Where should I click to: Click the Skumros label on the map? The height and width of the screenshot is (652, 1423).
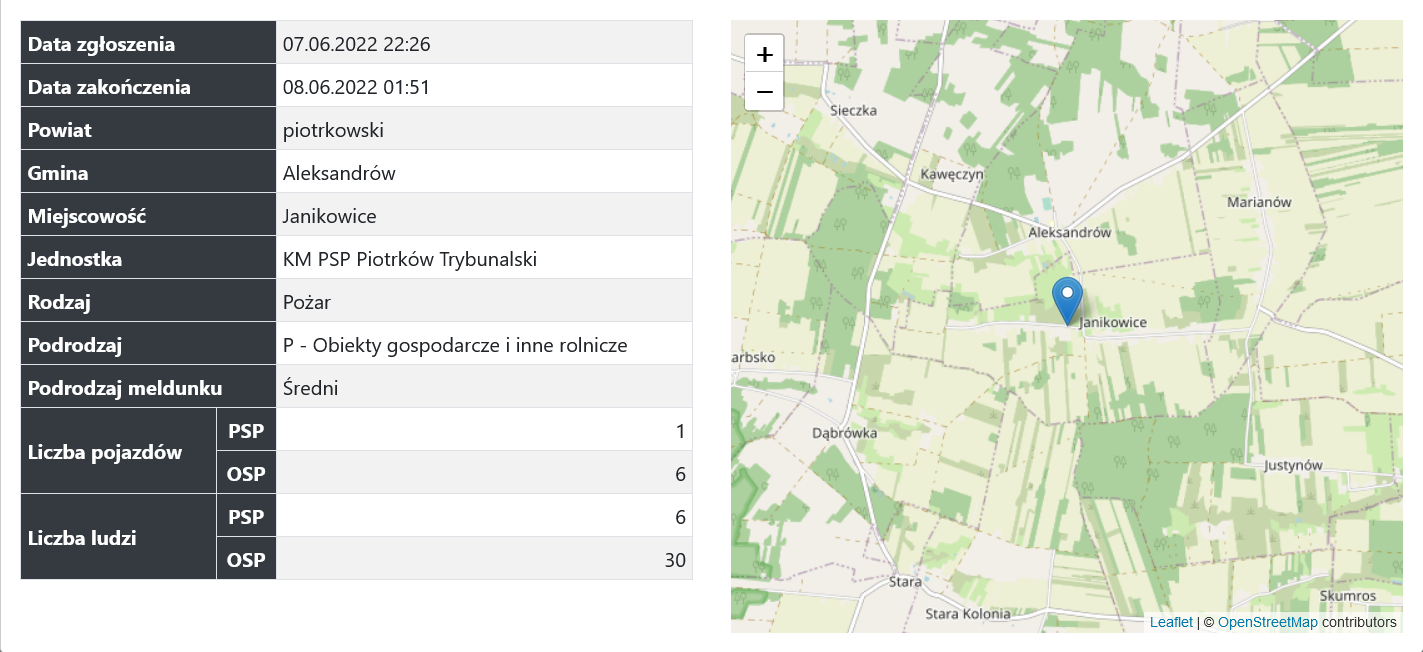[1347, 596]
